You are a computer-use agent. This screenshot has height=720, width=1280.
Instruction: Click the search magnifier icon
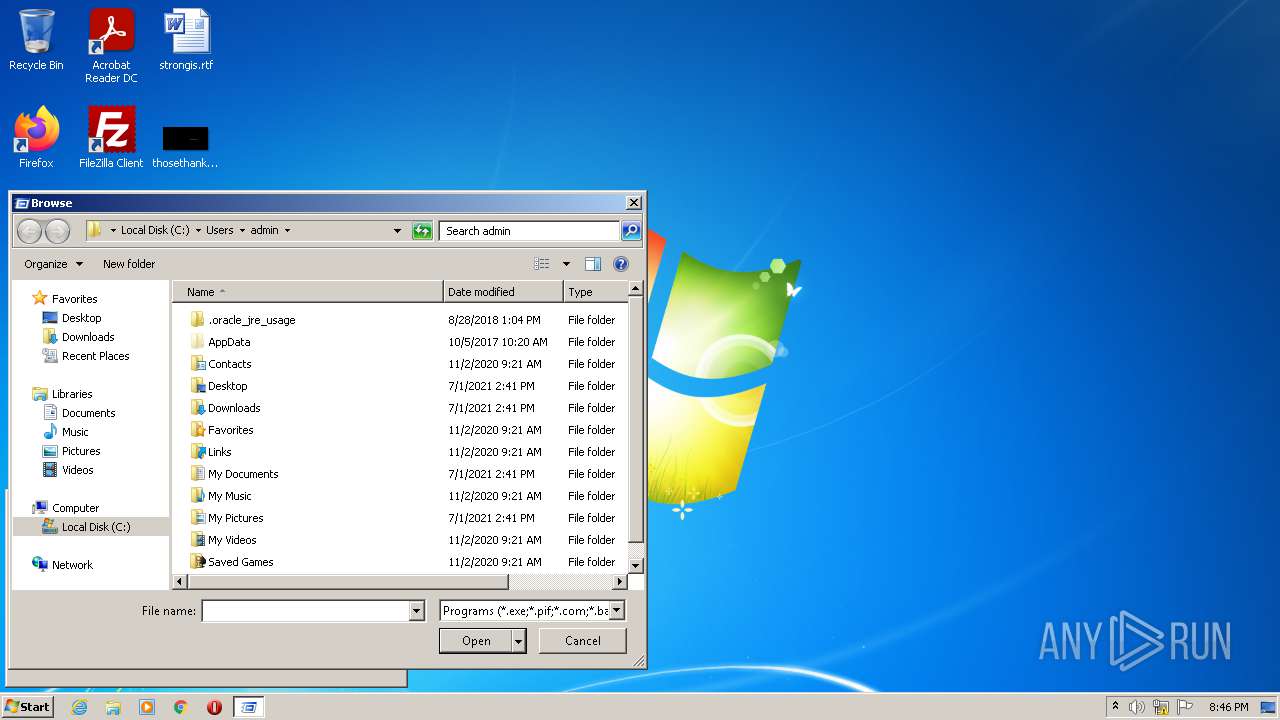point(630,231)
